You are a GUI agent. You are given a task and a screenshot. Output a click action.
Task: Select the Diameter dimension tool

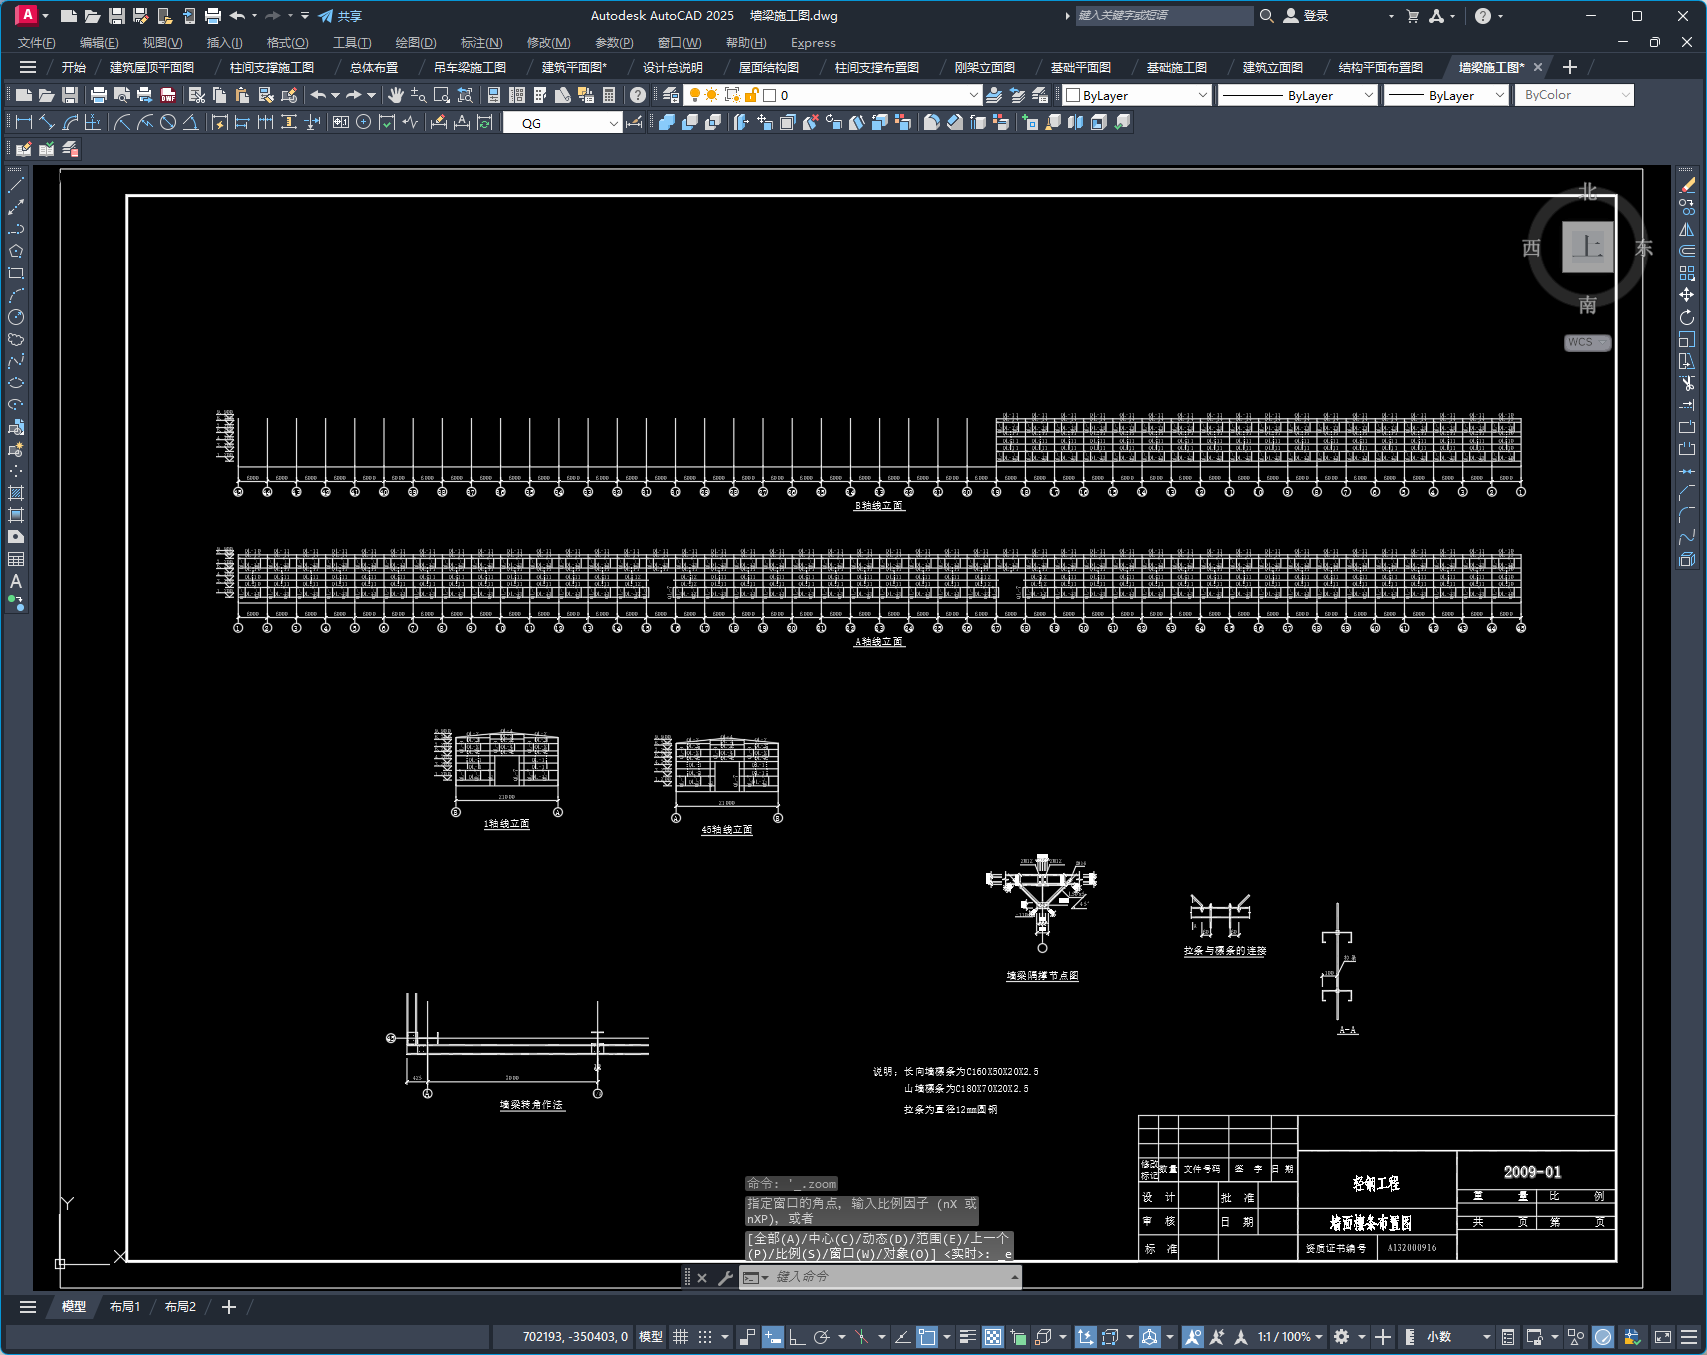168,122
